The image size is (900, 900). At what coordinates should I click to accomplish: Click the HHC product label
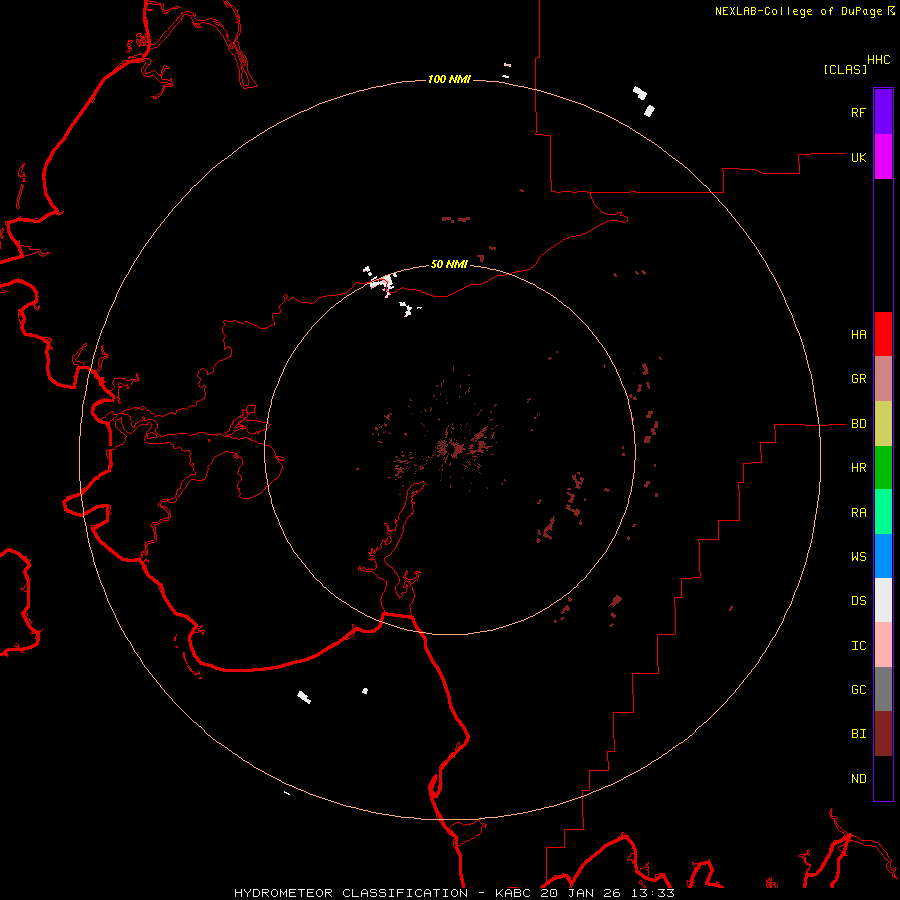[878, 60]
